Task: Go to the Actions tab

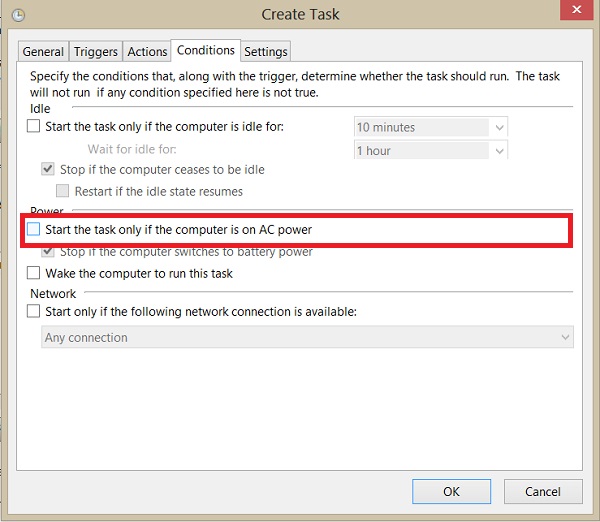Action: (x=147, y=52)
